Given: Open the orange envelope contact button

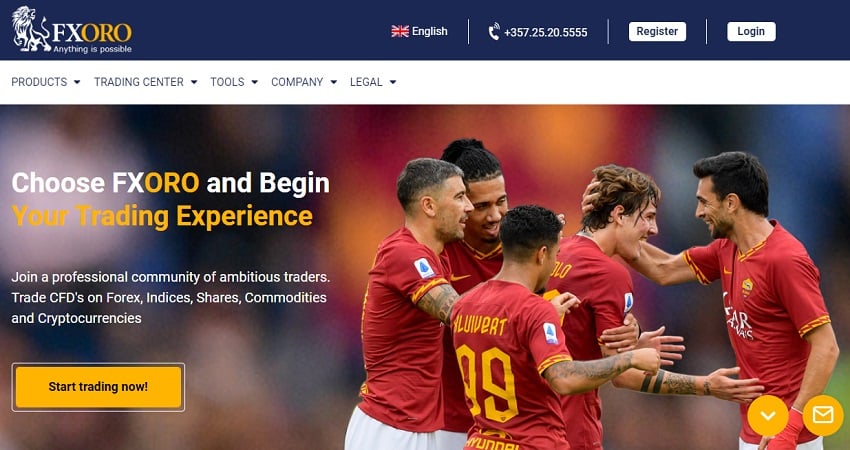Looking at the screenshot, I should [x=823, y=415].
